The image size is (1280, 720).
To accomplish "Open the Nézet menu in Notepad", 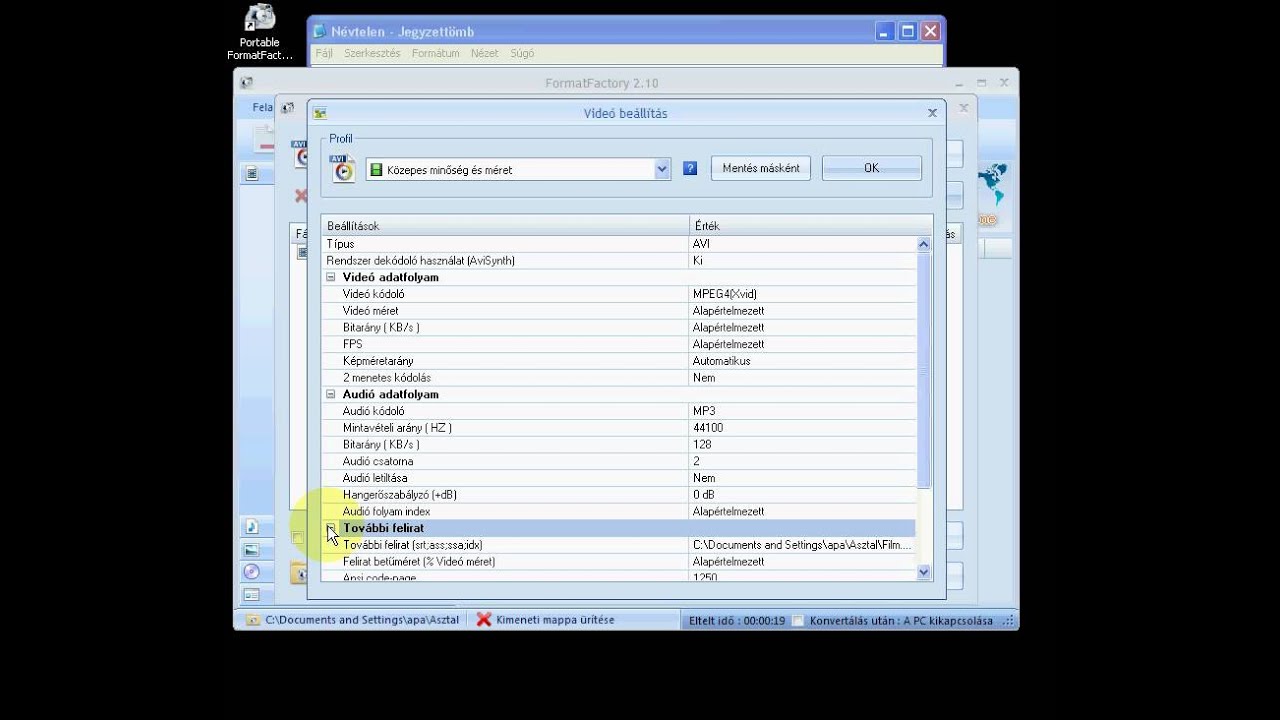I will (484, 53).
